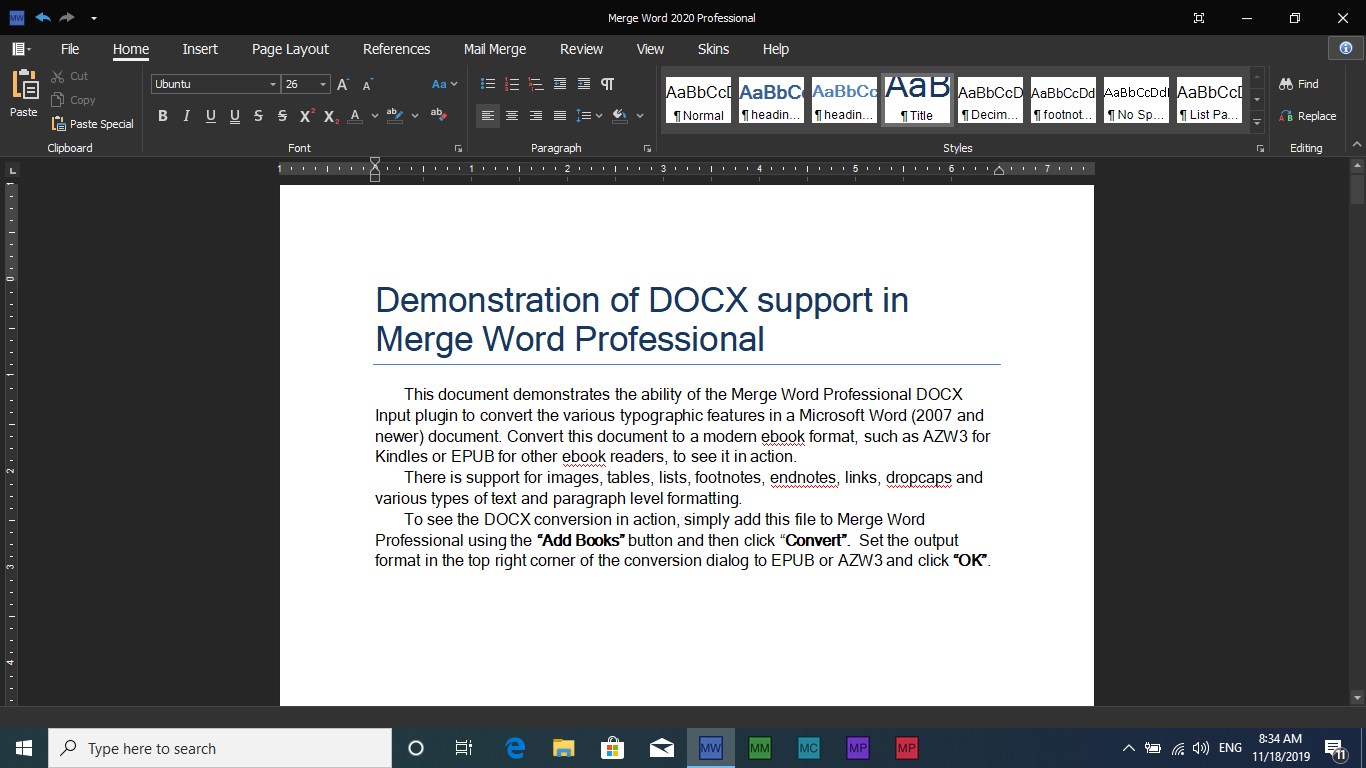Decrease paragraph indent

[560, 84]
